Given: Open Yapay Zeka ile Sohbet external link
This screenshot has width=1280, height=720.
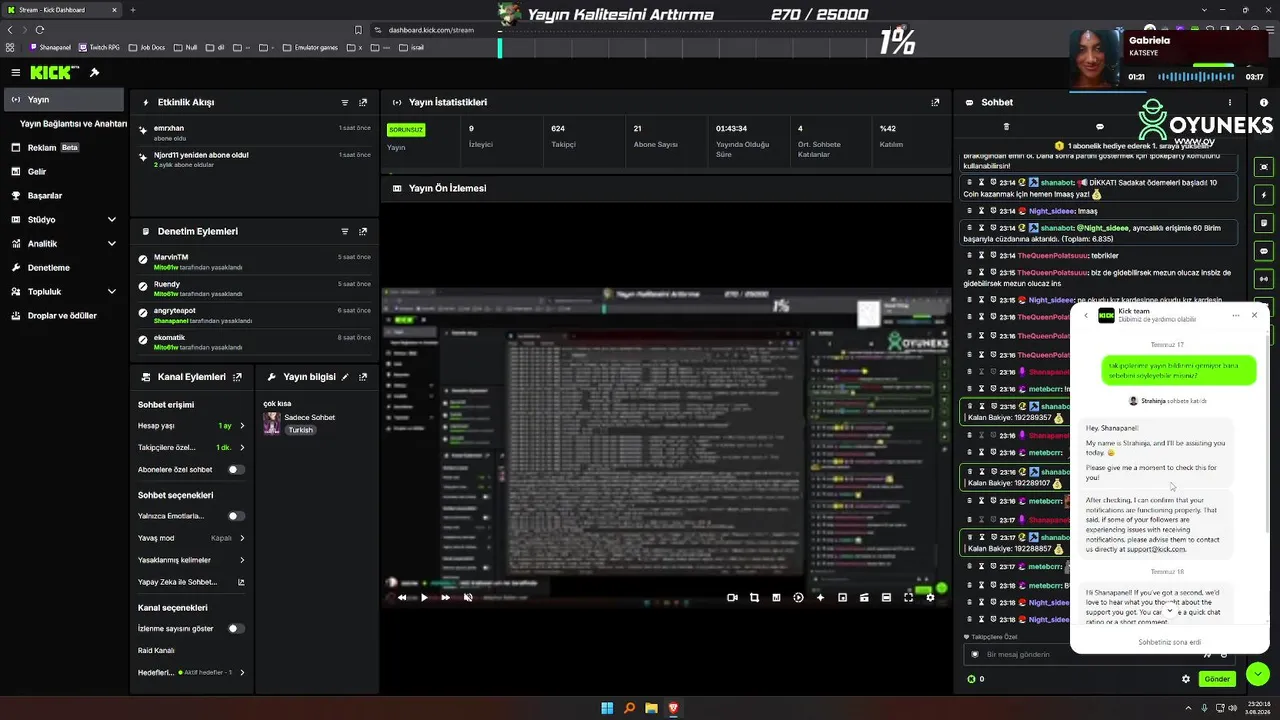Looking at the screenshot, I should [241, 582].
